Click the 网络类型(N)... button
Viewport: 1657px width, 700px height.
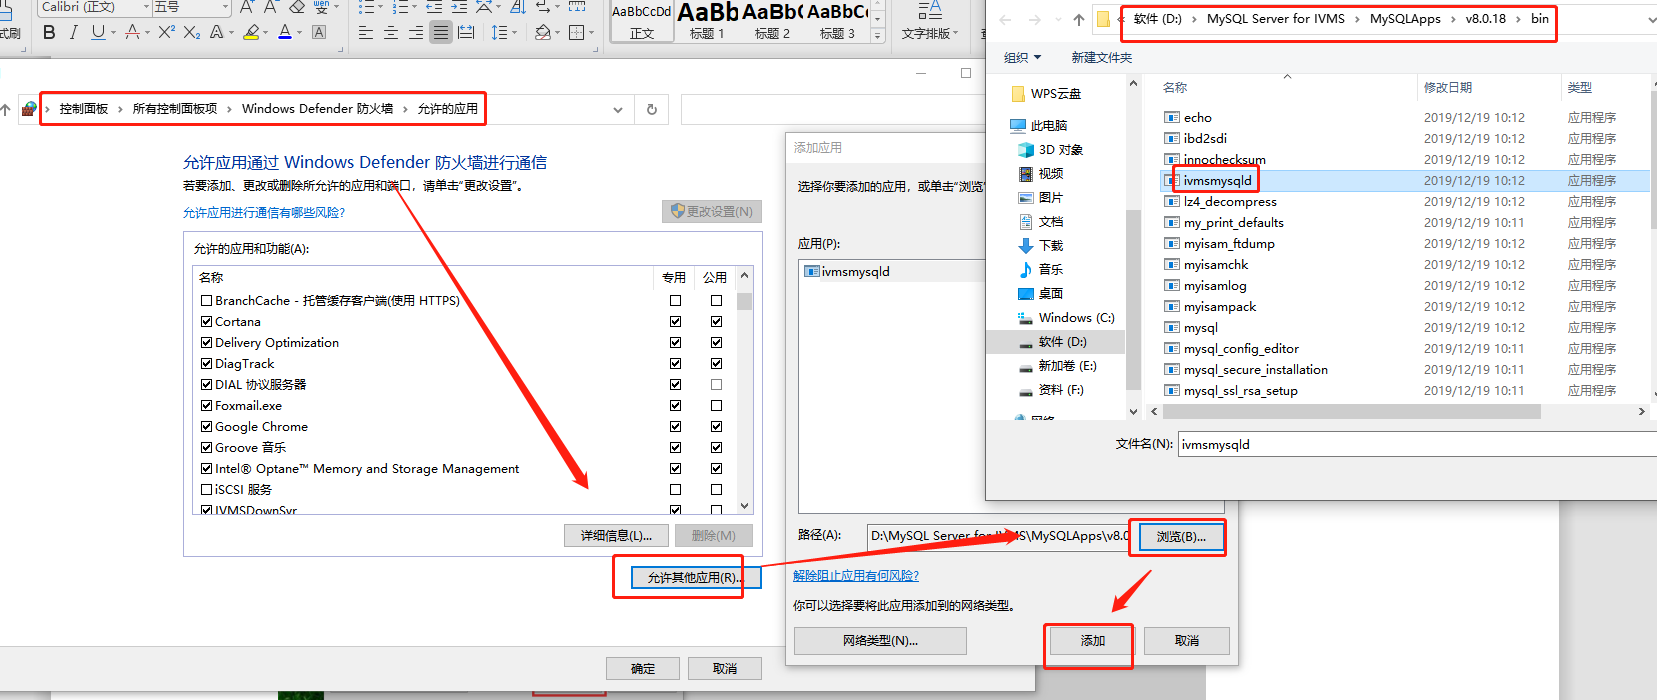[x=880, y=641]
